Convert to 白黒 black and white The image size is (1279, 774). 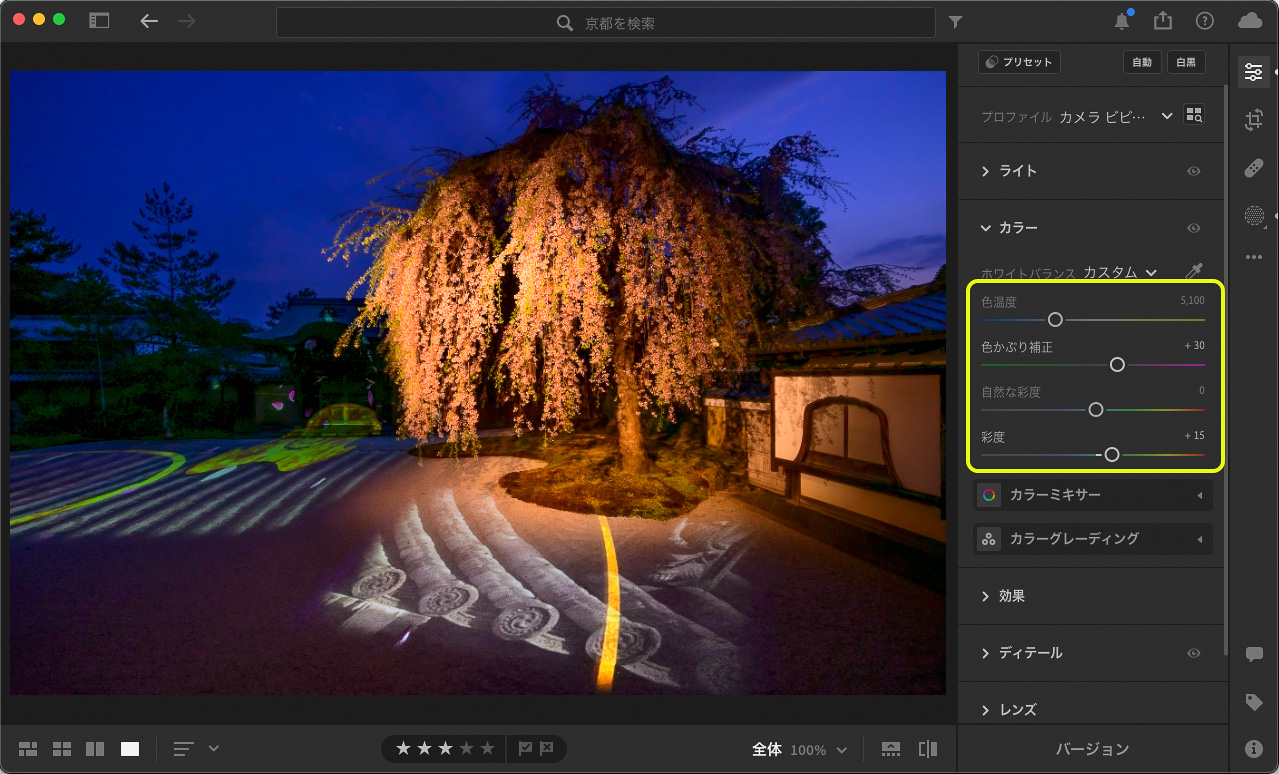[1186, 62]
